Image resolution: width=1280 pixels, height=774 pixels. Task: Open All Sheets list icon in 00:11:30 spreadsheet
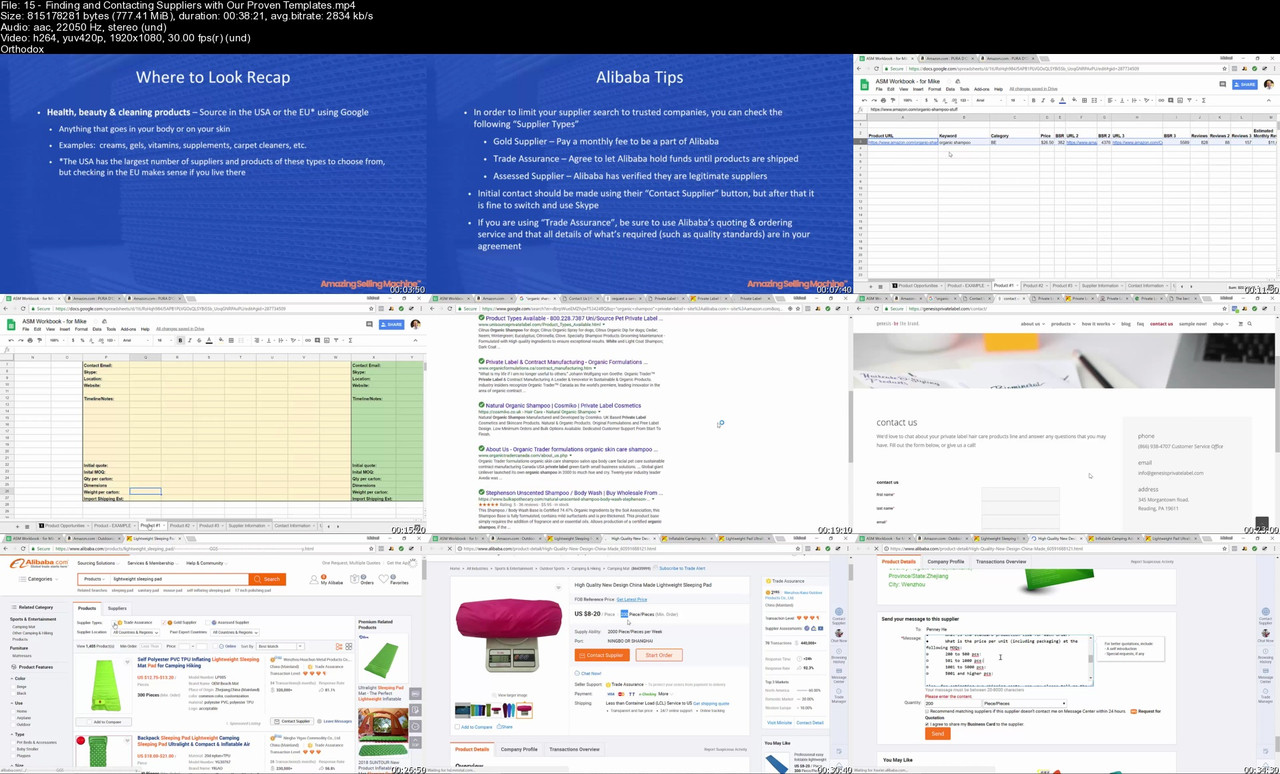pyautogui.click(x=880, y=286)
